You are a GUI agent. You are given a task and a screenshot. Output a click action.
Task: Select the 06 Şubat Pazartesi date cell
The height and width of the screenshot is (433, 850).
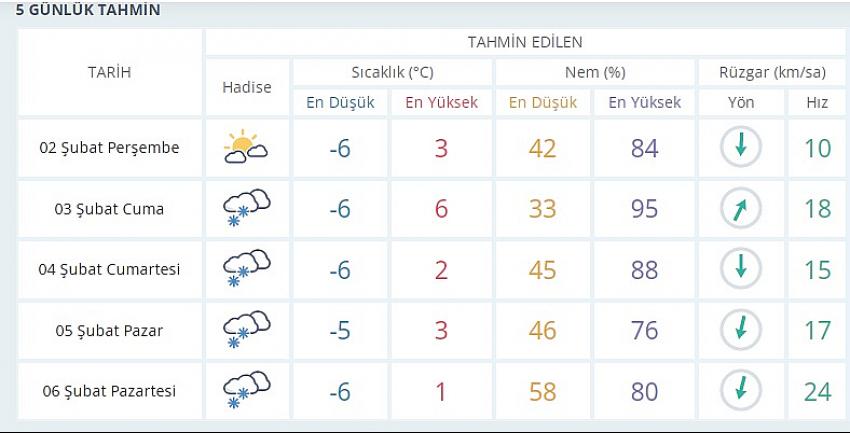pyautogui.click(x=110, y=391)
